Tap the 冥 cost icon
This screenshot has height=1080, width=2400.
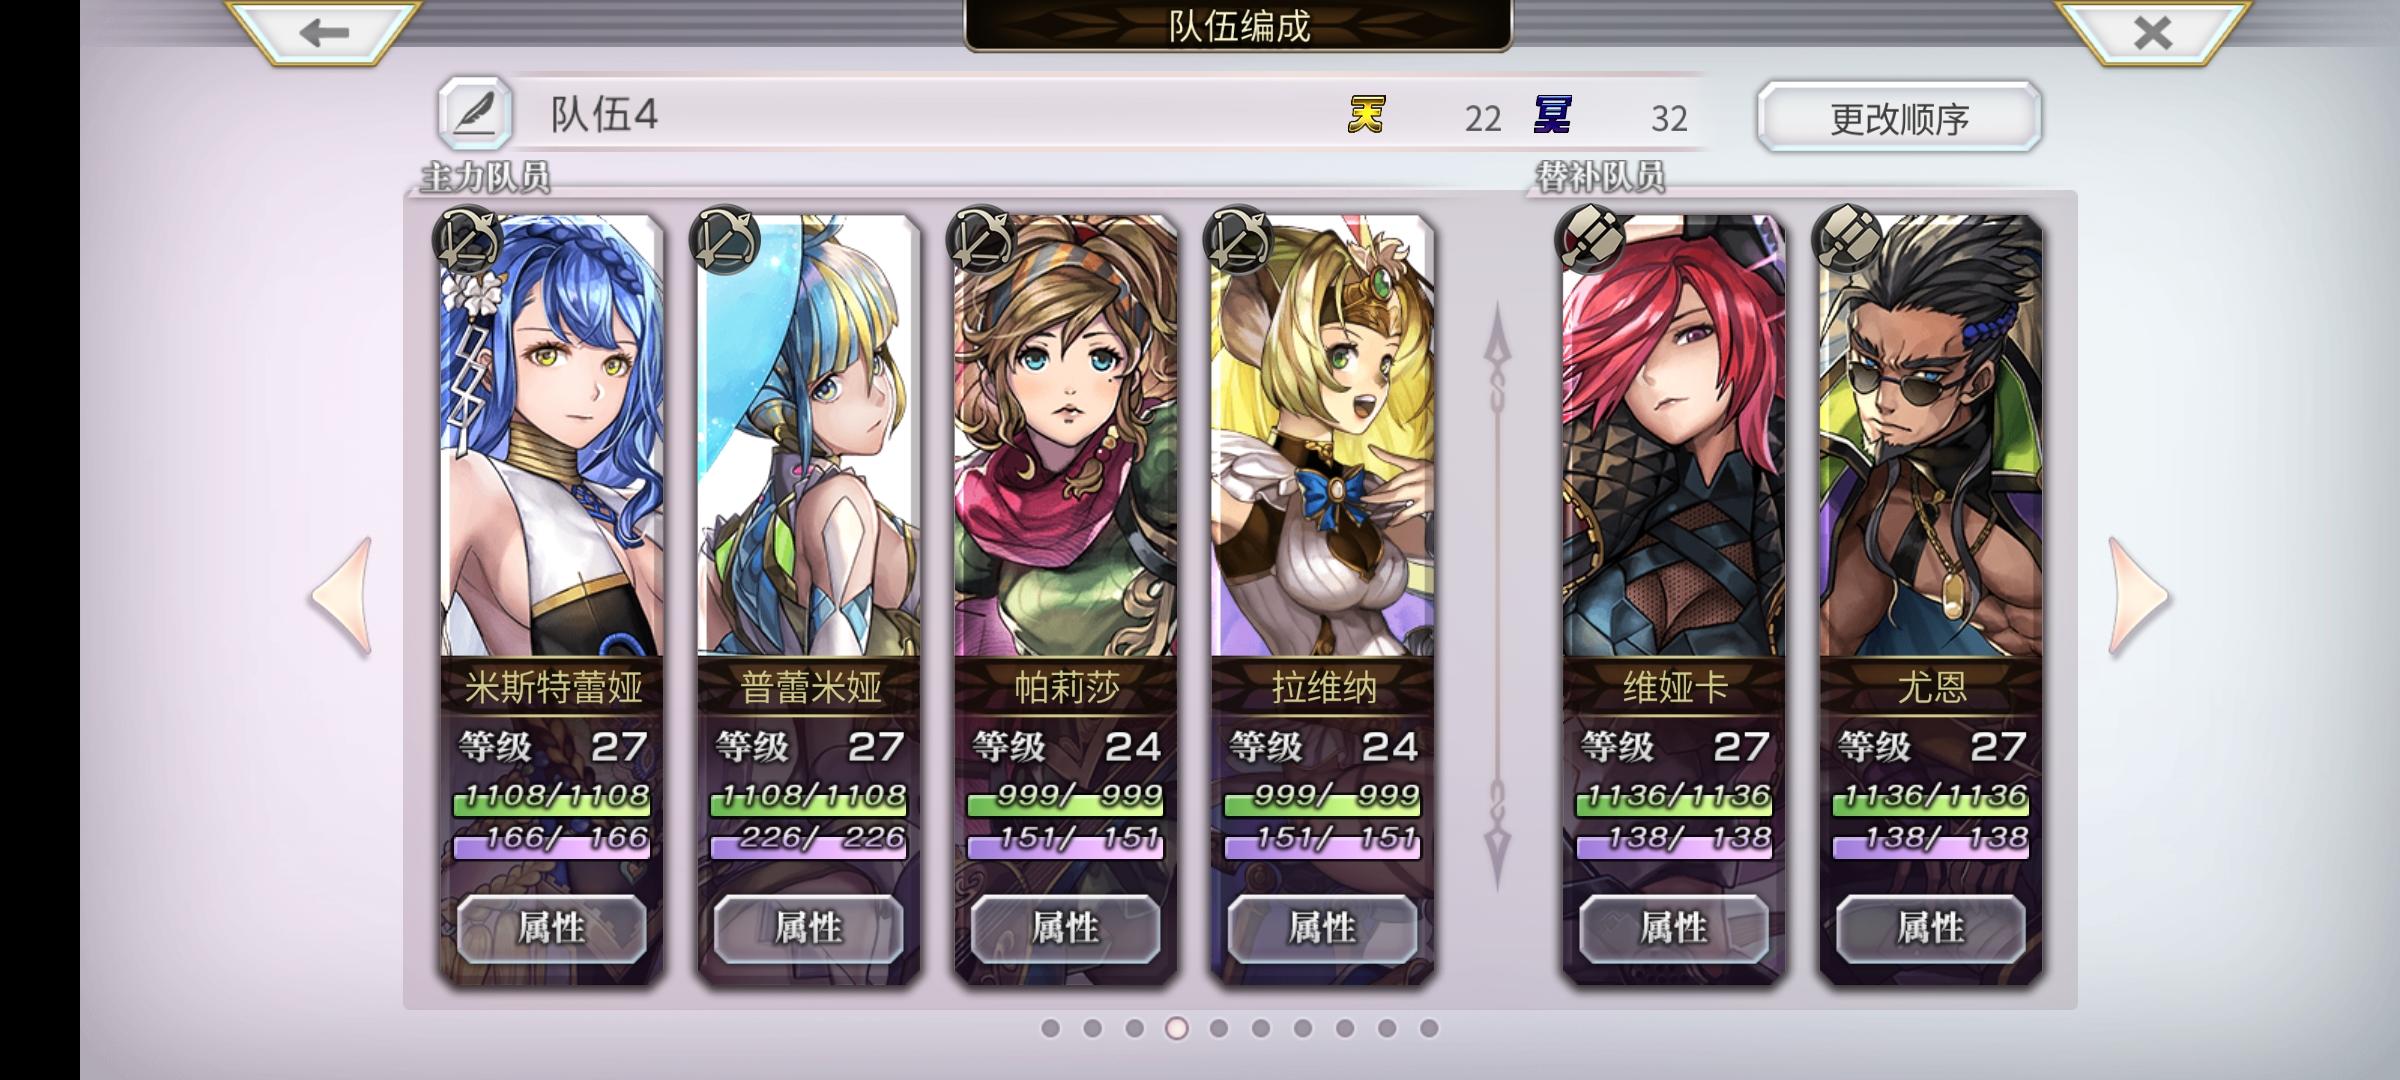pyautogui.click(x=1552, y=115)
